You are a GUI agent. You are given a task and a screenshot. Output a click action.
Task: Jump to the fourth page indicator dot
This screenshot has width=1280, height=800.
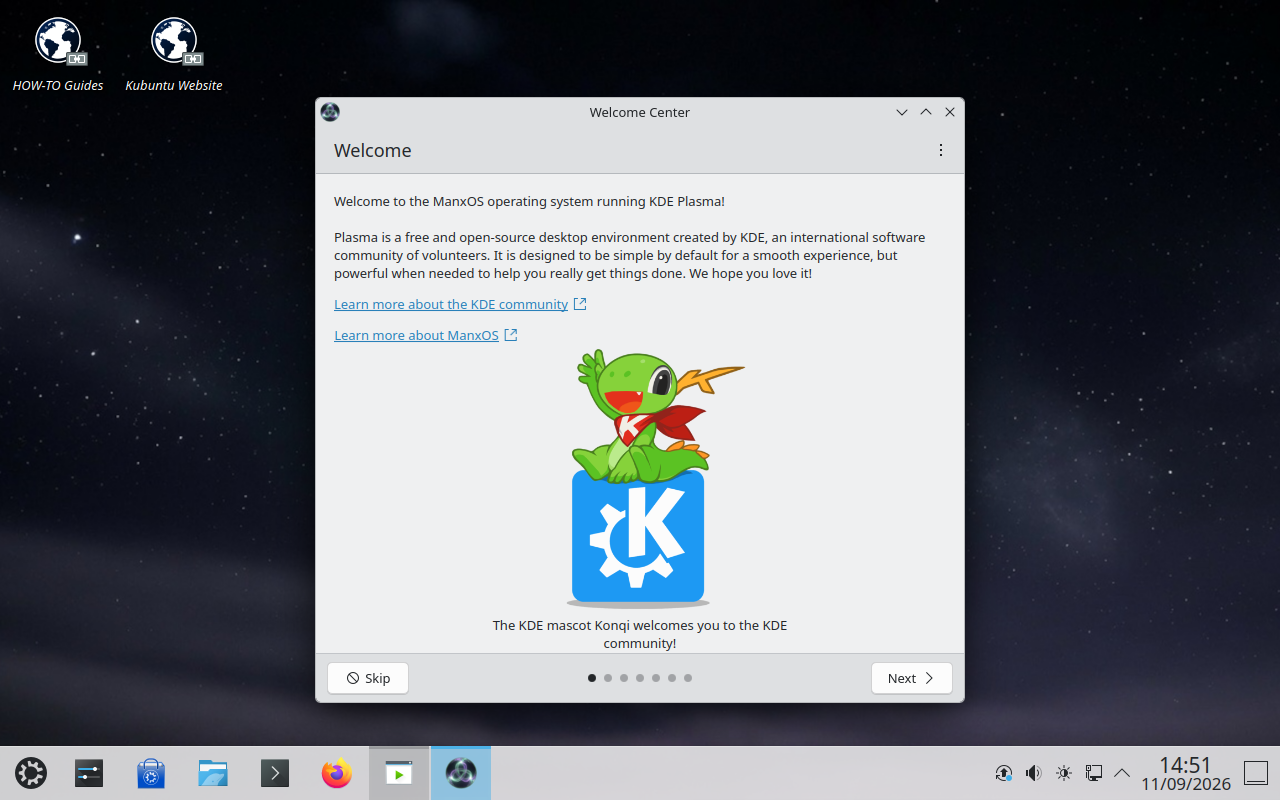pos(640,678)
